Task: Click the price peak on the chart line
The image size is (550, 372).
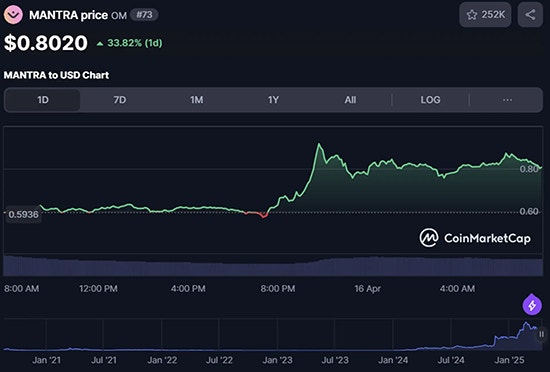Action: coord(319,144)
